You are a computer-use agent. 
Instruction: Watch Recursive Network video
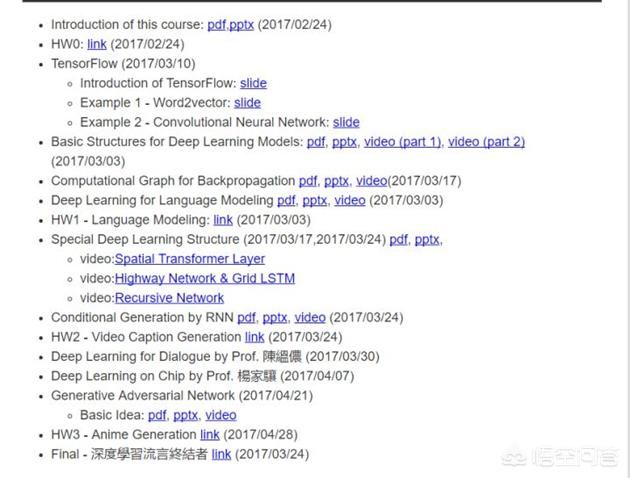pos(169,298)
